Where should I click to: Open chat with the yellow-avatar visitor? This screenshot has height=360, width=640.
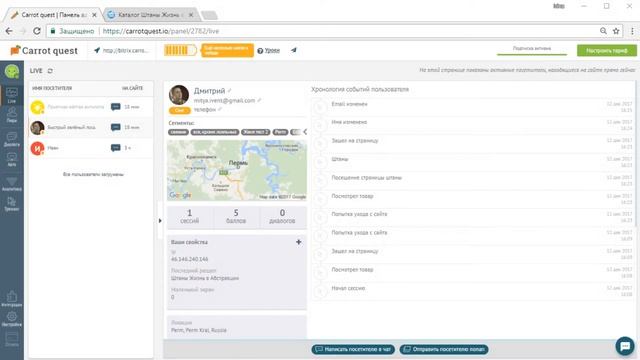coord(116,107)
